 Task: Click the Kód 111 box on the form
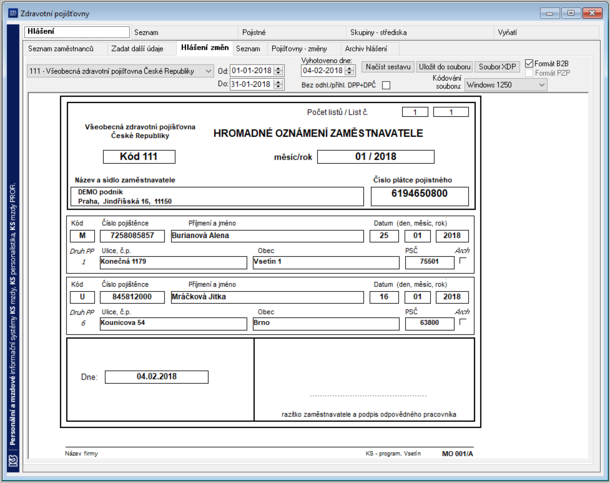[x=139, y=157]
